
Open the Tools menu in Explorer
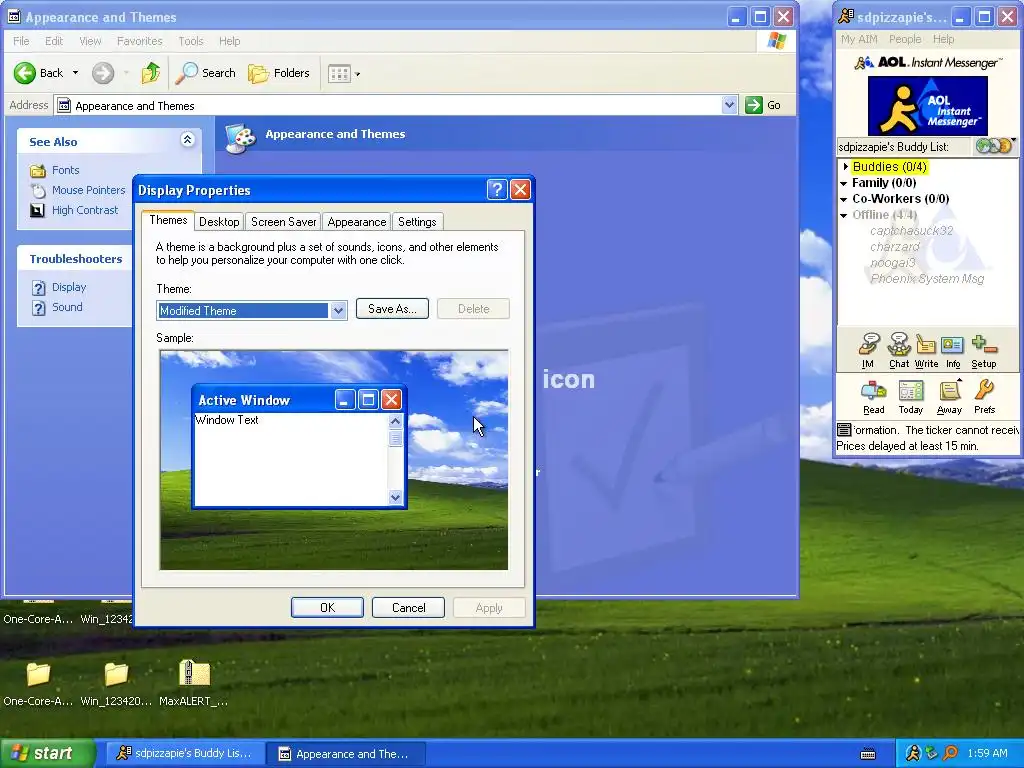[x=191, y=41]
